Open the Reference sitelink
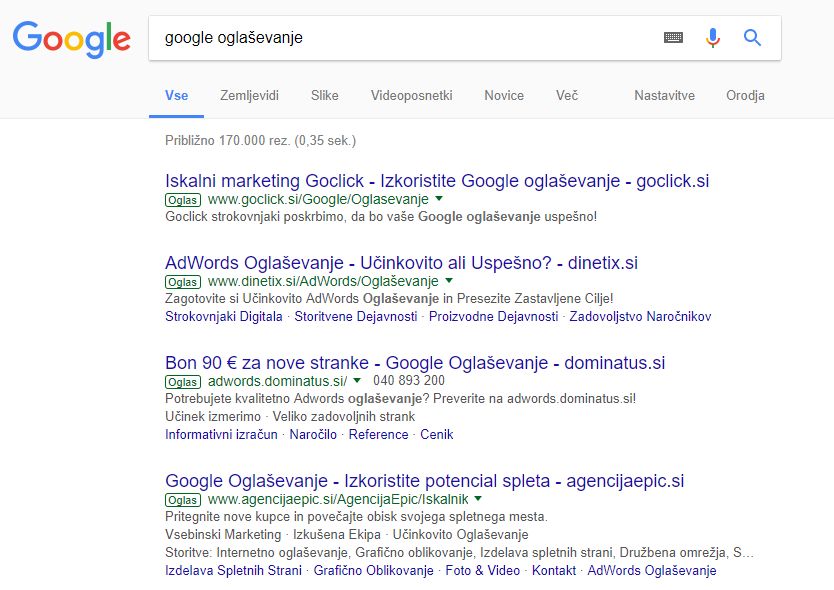The image size is (834, 590). pyautogui.click(x=378, y=435)
